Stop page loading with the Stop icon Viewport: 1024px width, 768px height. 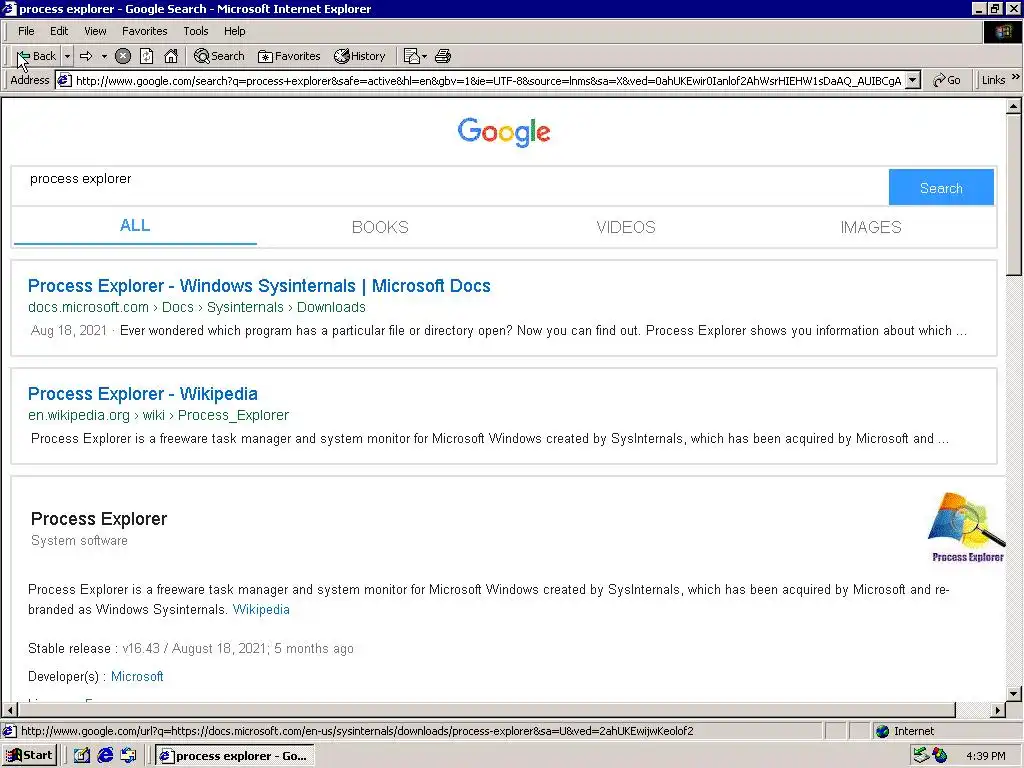click(123, 56)
